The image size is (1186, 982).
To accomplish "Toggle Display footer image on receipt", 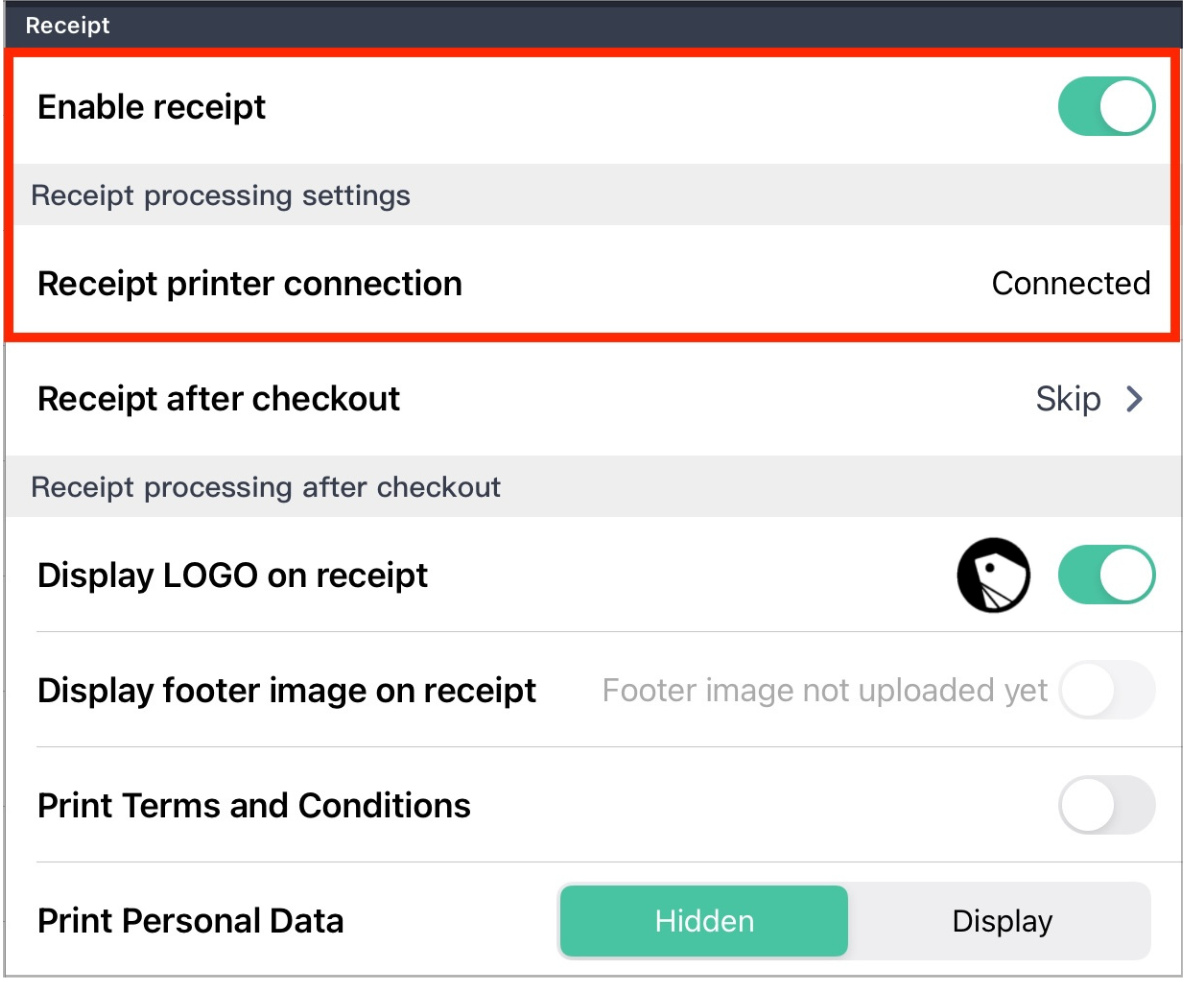I will (1106, 690).
